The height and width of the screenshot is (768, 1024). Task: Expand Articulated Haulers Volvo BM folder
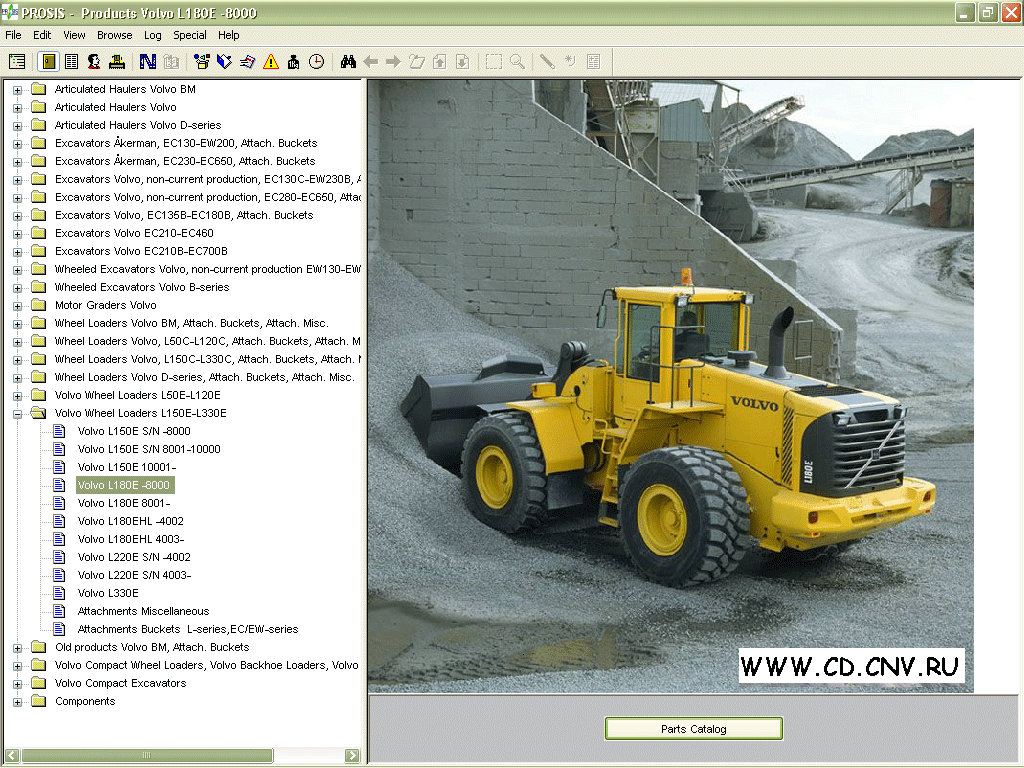coord(18,90)
